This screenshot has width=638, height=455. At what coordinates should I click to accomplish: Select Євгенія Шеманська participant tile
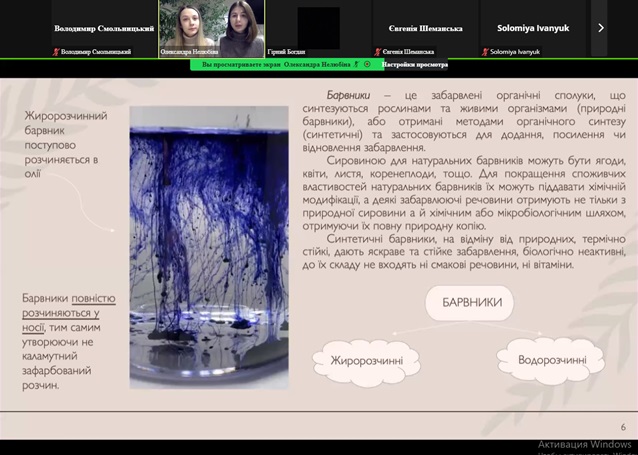click(x=426, y=28)
